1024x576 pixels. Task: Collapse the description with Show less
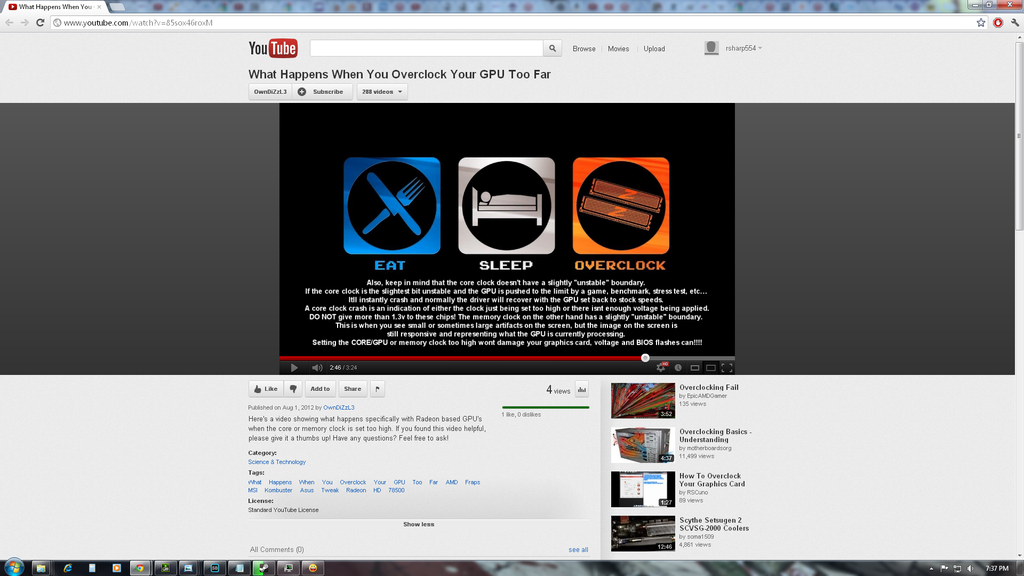click(x=418, y=523)
